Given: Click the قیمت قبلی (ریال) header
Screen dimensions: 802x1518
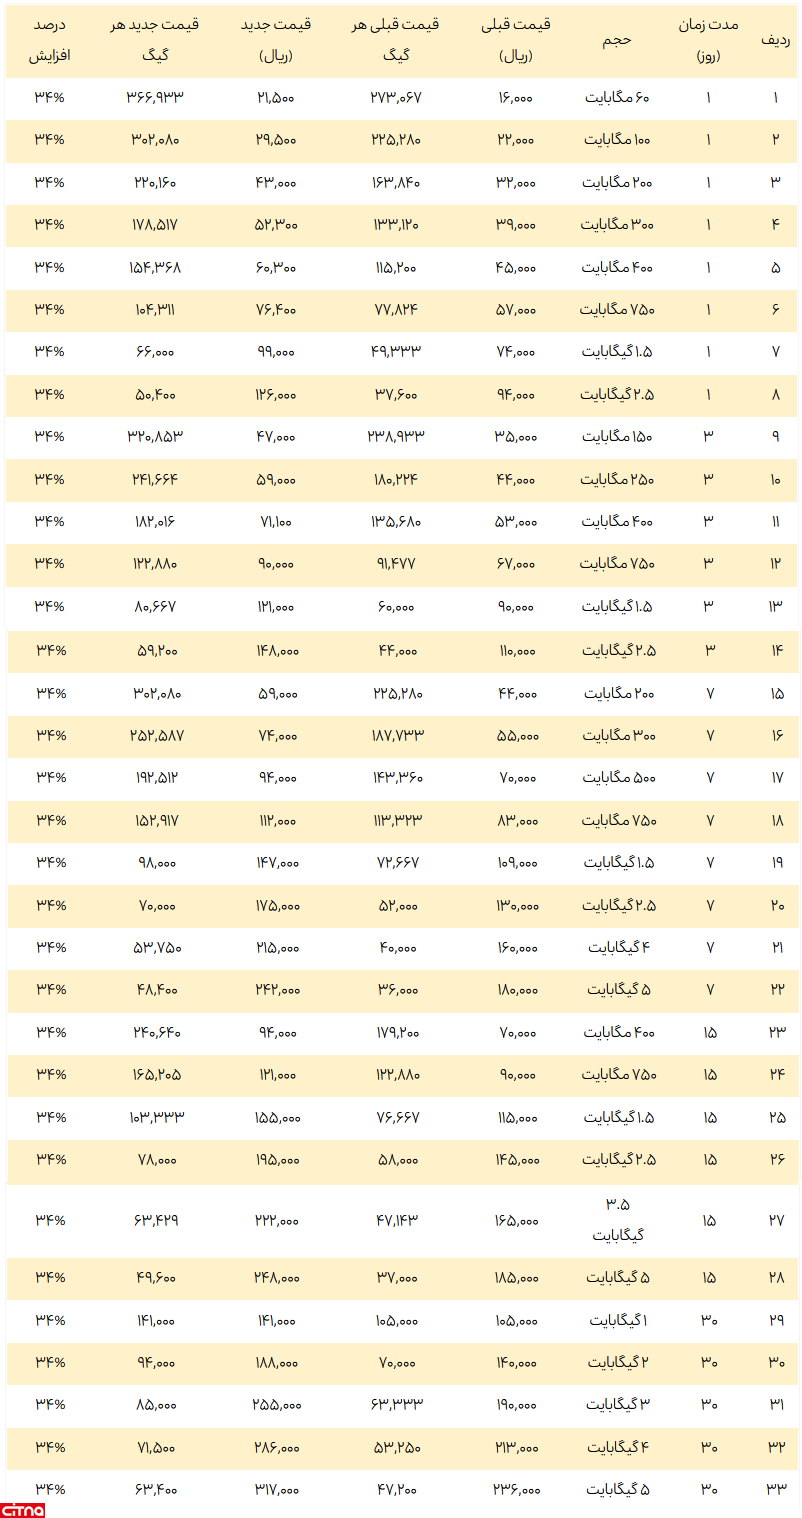Looking at the screenshot, I should pyautogui.click(x=516, y=40).
